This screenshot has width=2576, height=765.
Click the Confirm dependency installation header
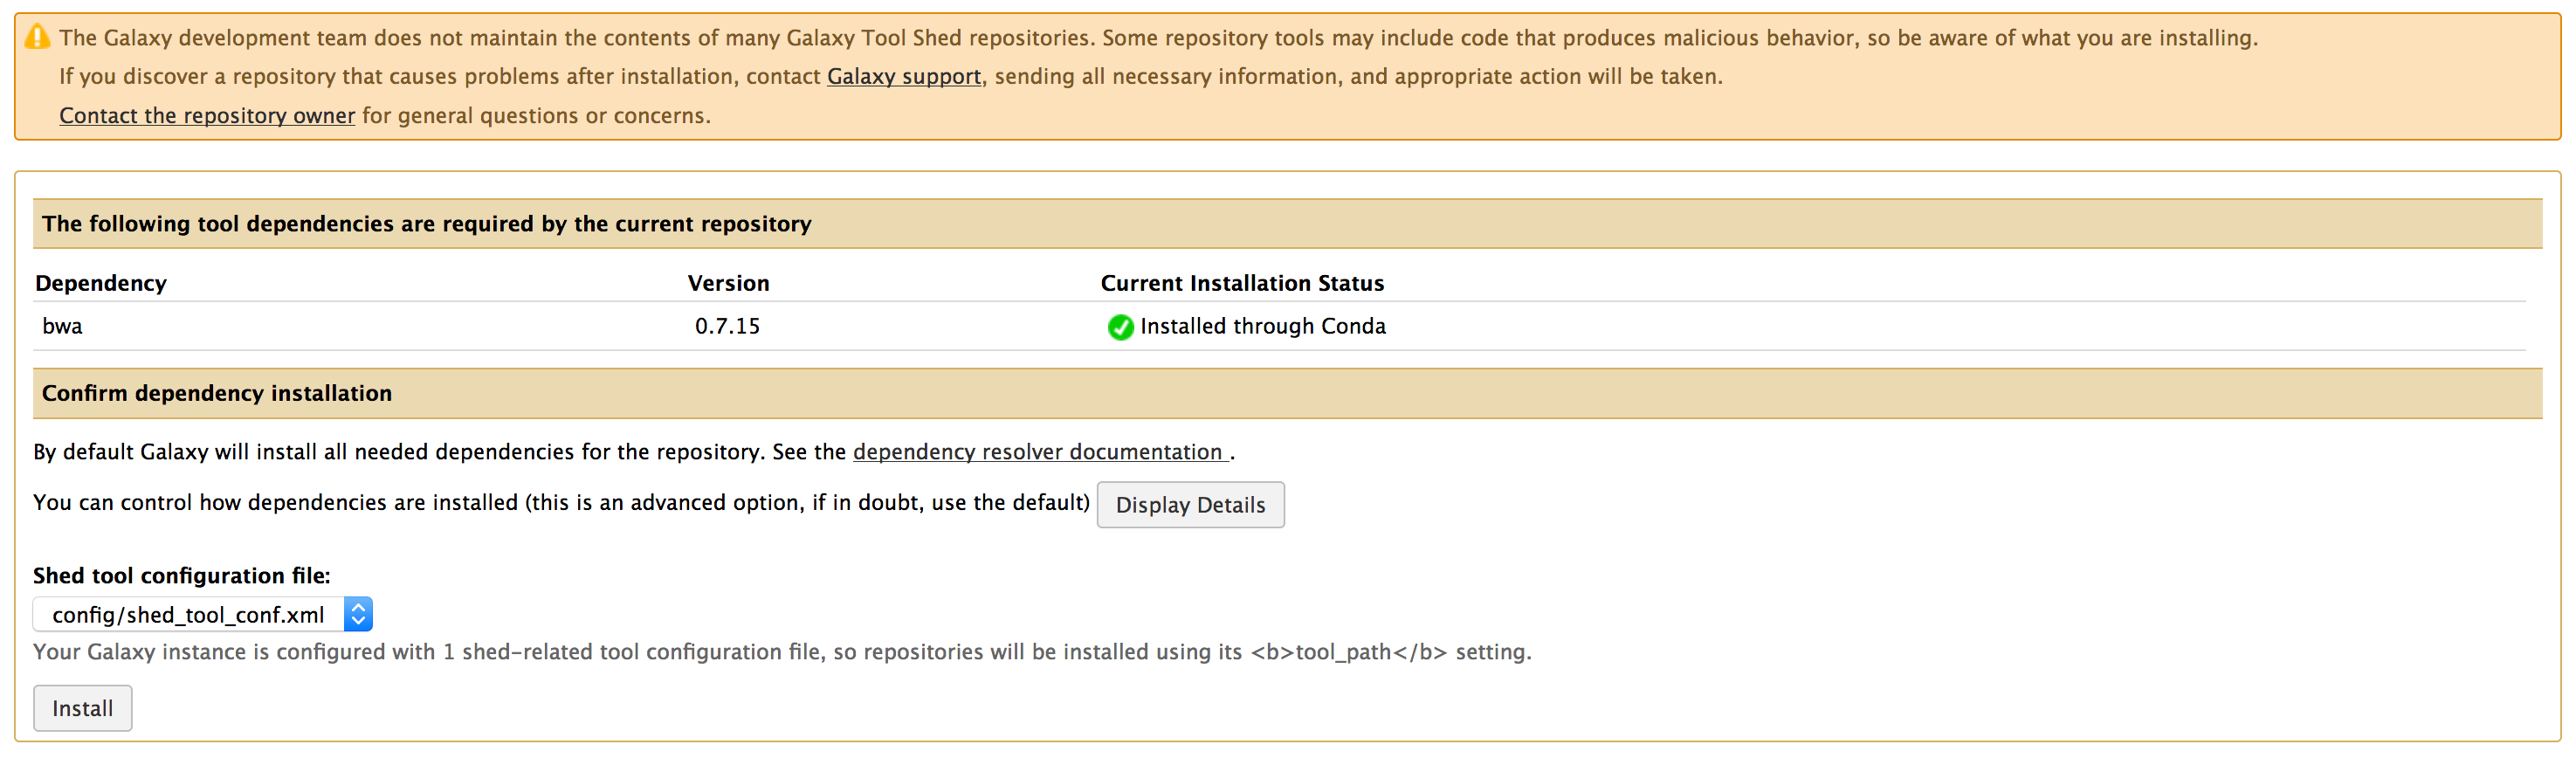[x=216, y=394]
